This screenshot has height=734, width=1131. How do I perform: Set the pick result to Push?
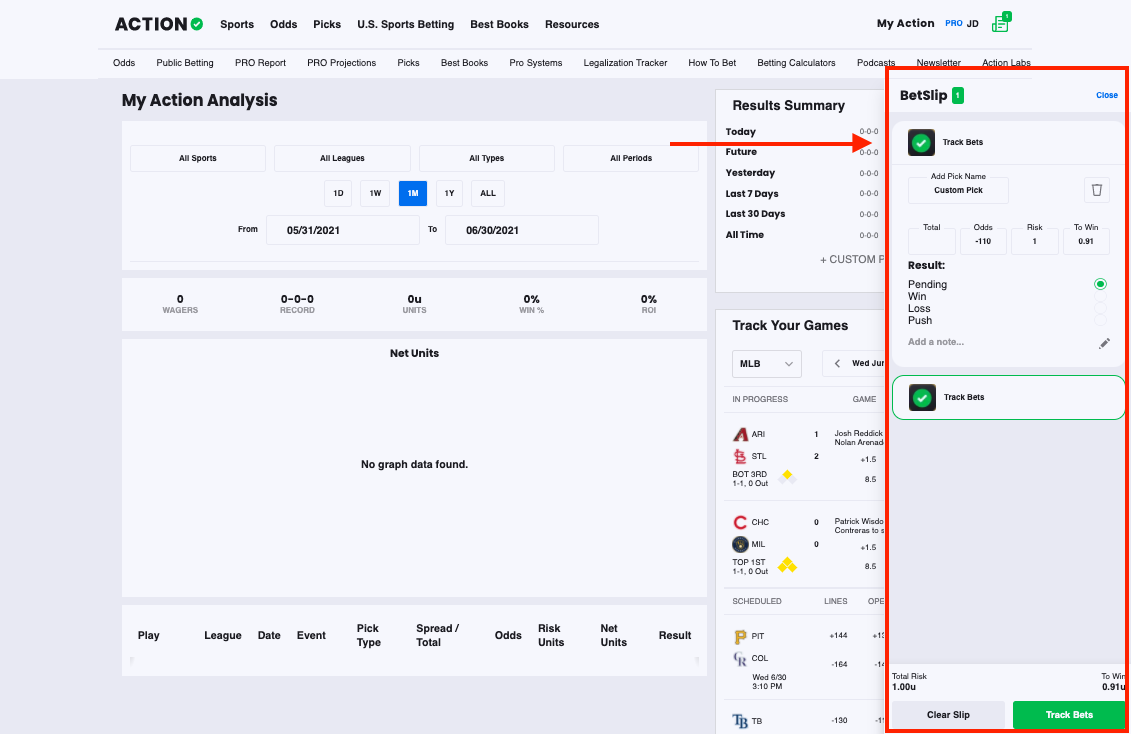point(1100,320)
